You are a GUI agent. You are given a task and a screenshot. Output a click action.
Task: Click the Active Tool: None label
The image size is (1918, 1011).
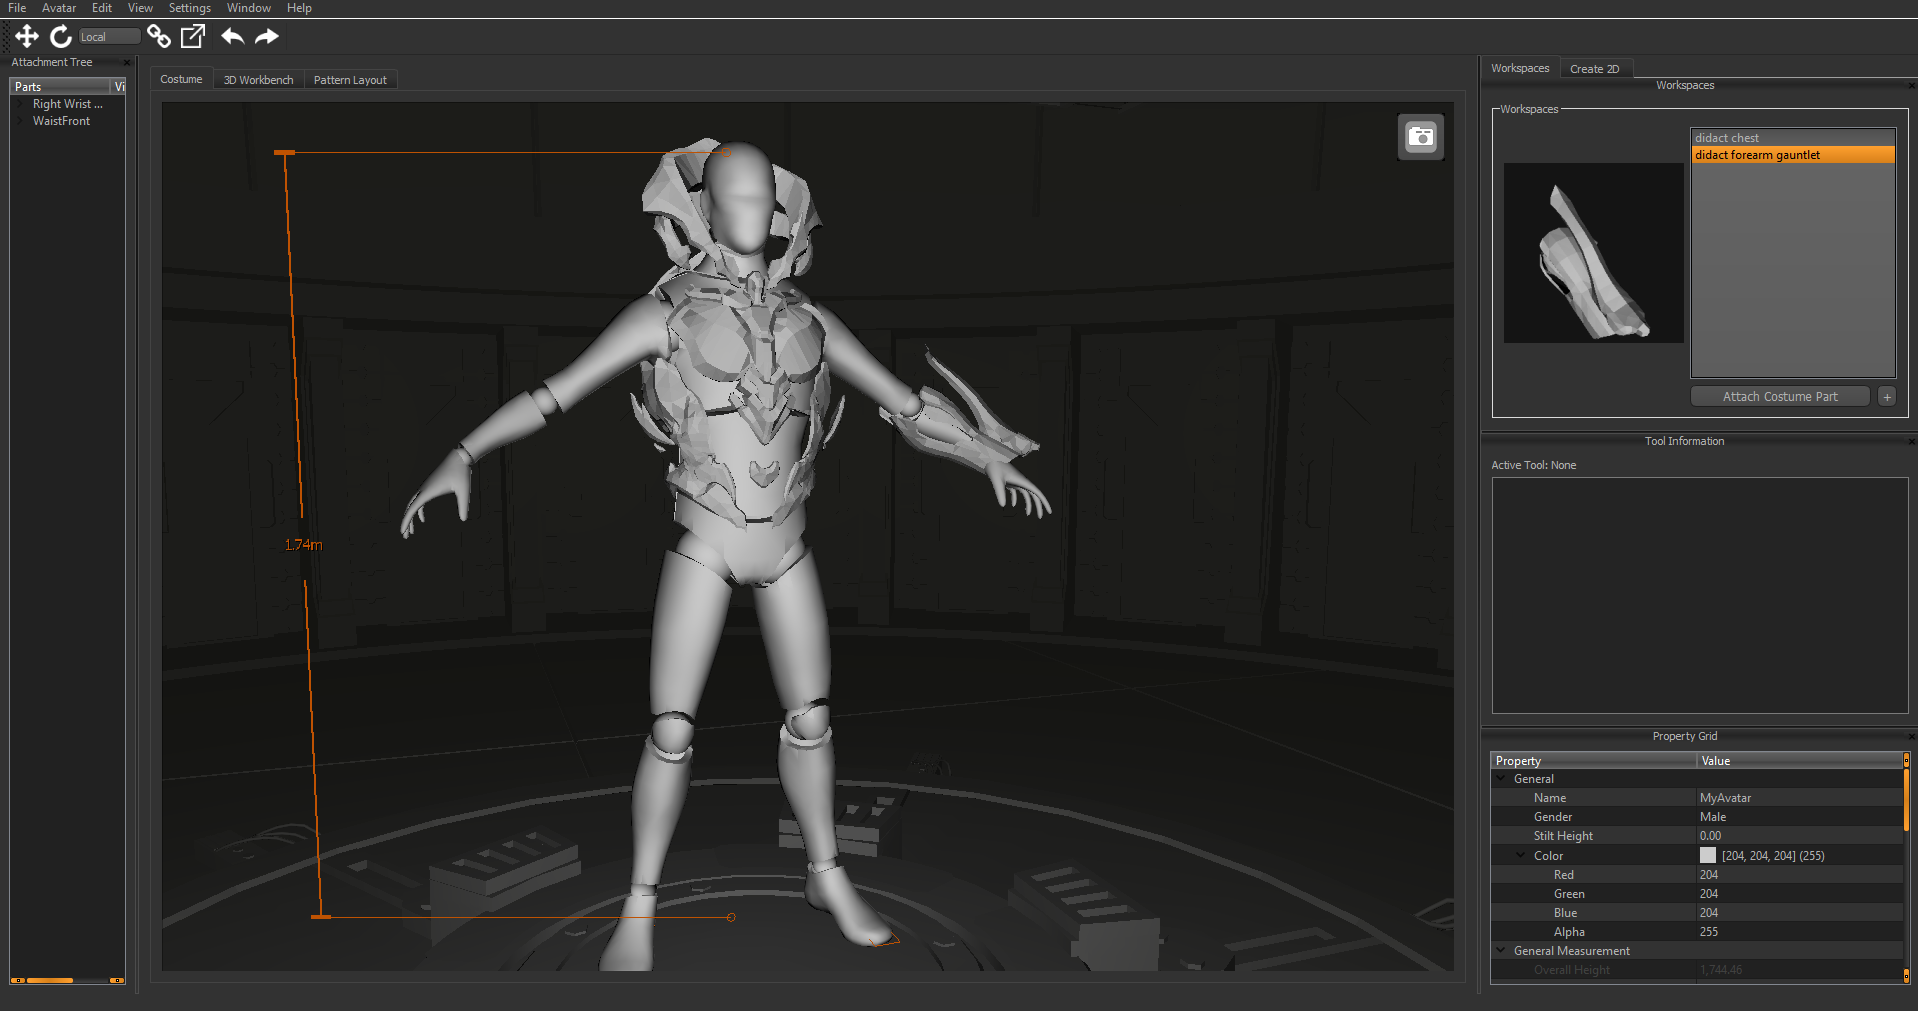(x=1533, y=465)
